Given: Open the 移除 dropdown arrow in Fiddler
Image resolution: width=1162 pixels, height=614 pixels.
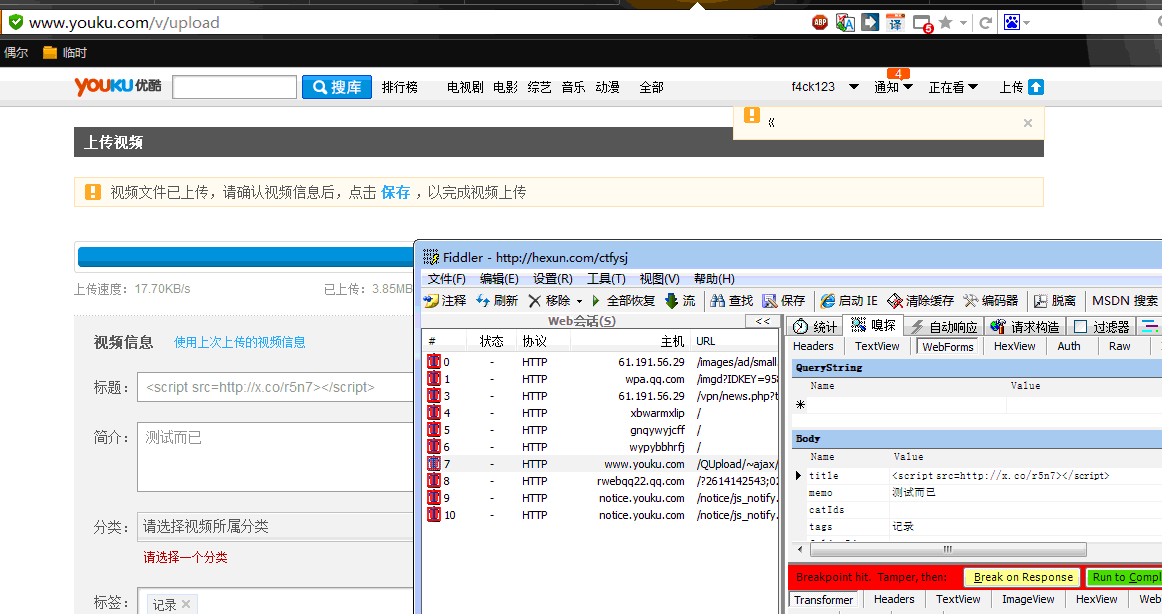Looking at the screenshot, I should (x=580, y=301).
